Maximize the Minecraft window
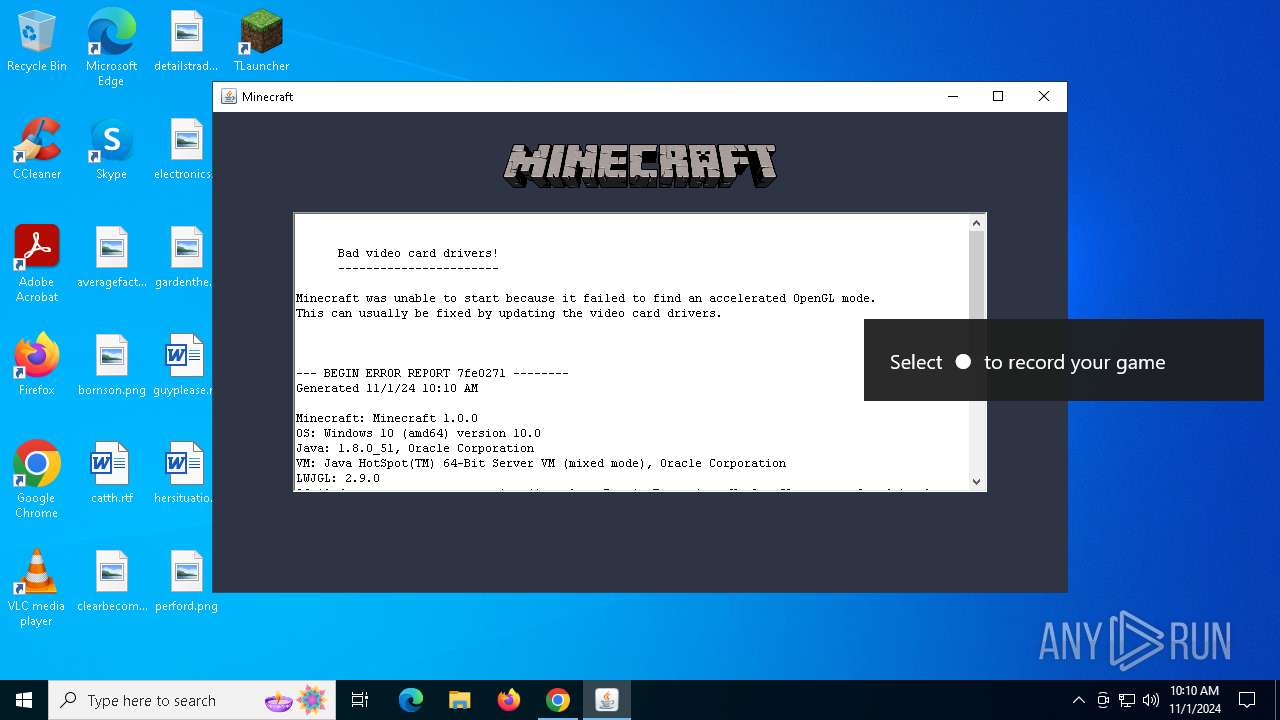This screenshot has height=720, width=1280. coord(997,97)
